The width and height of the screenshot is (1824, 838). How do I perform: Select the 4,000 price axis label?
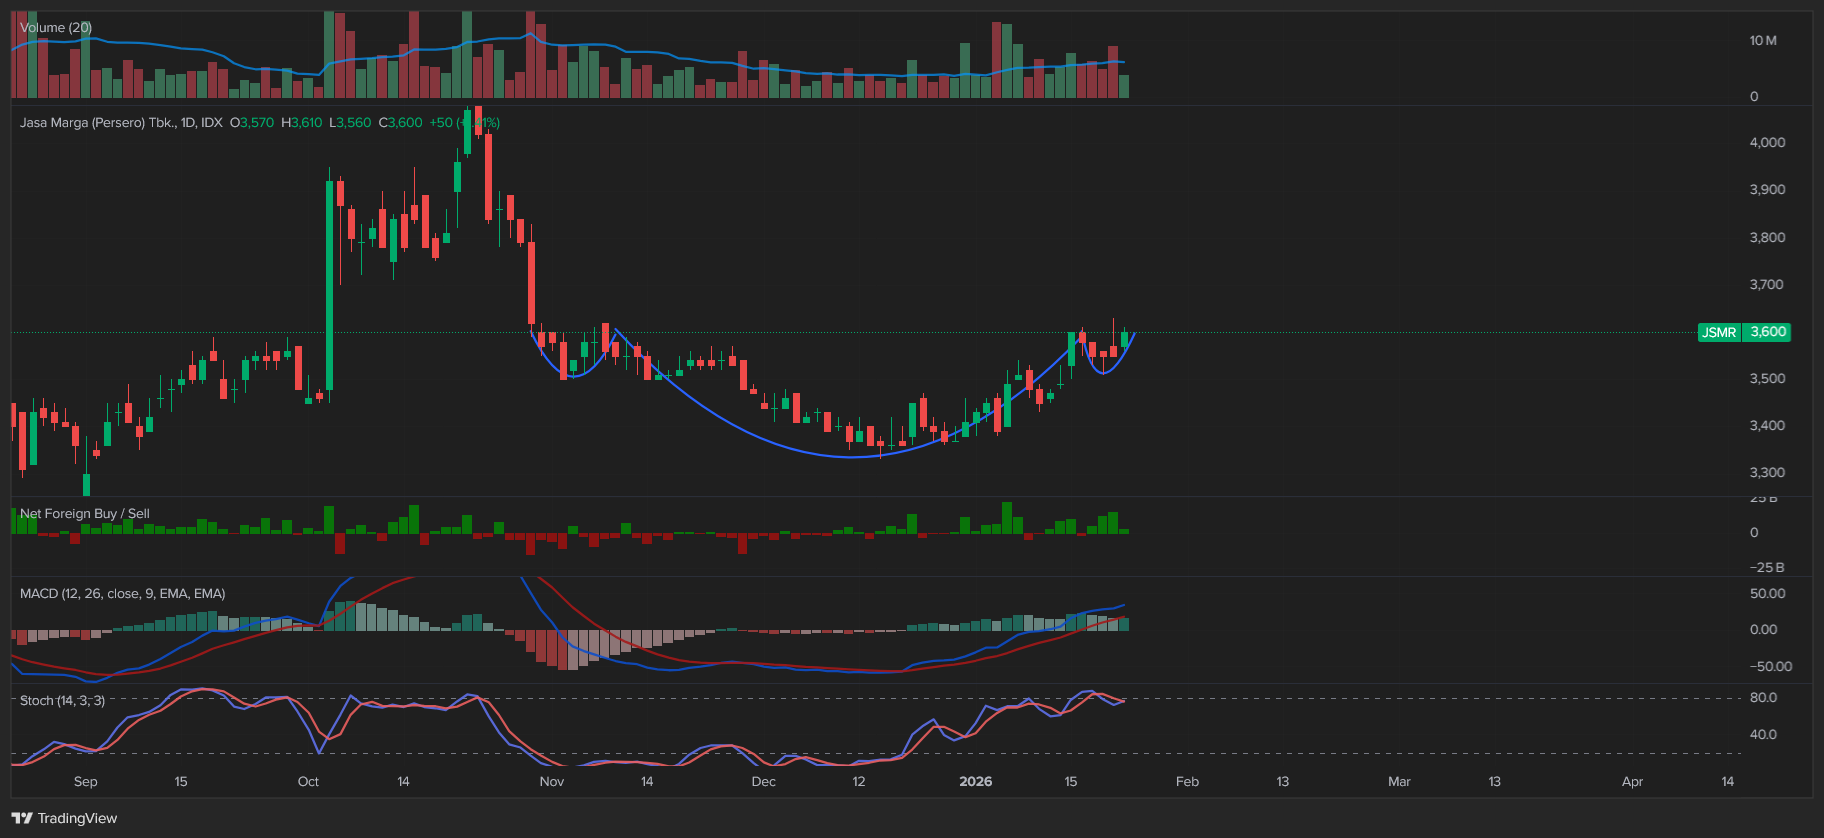[1767, 143]
